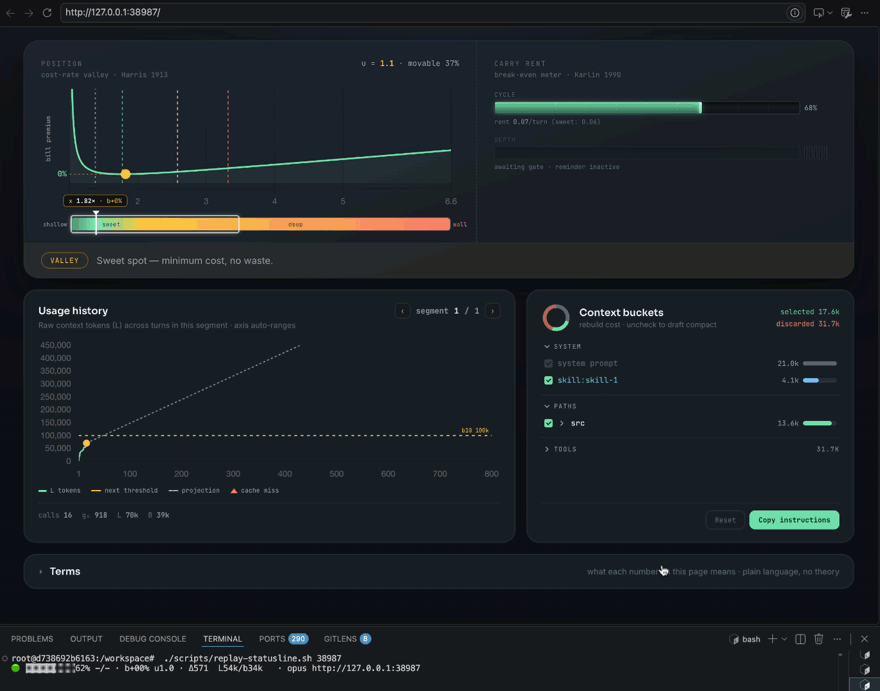Click the Copy instructions button

(794, 520)
